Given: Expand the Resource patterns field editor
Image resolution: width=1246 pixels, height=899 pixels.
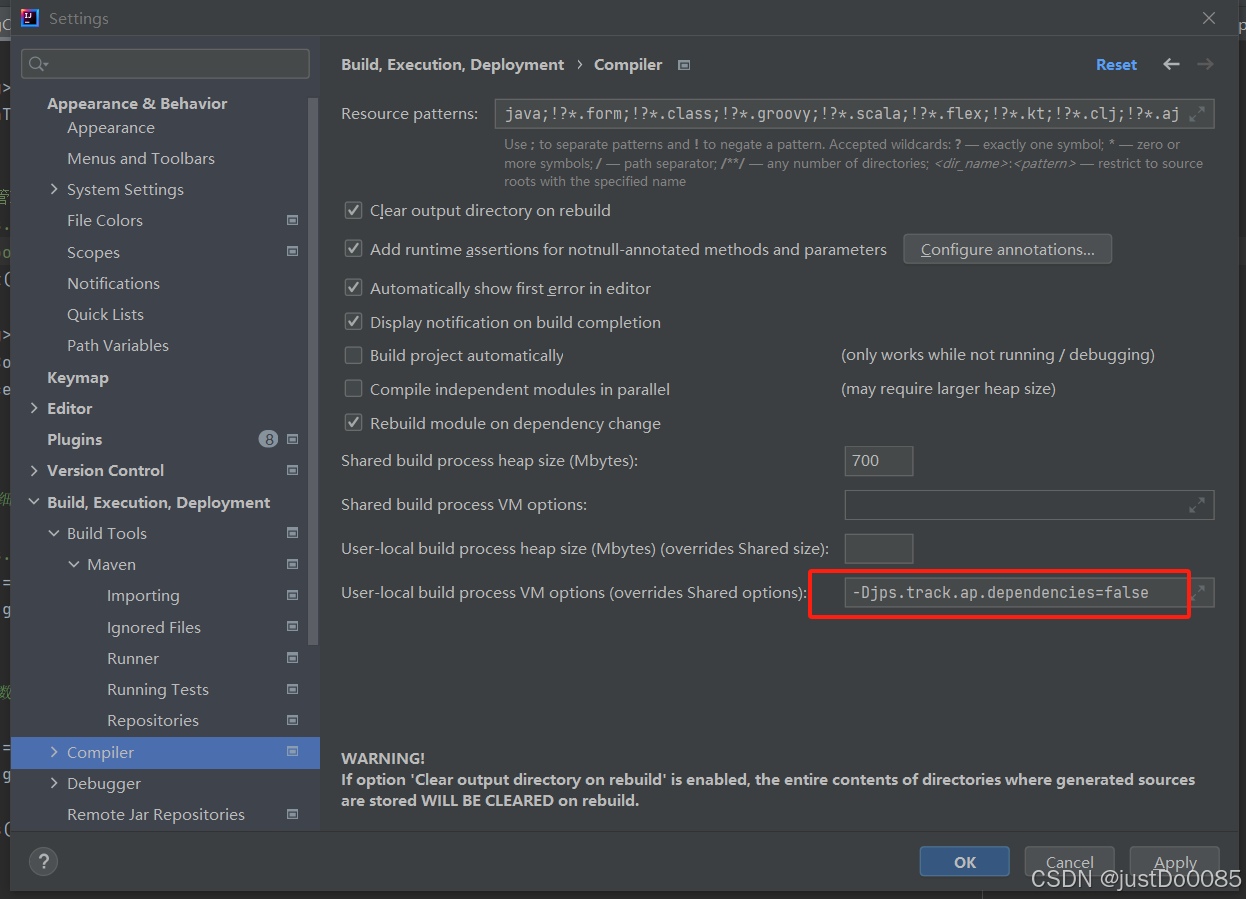Looking at the screenshot, I should click(1197, 113).
